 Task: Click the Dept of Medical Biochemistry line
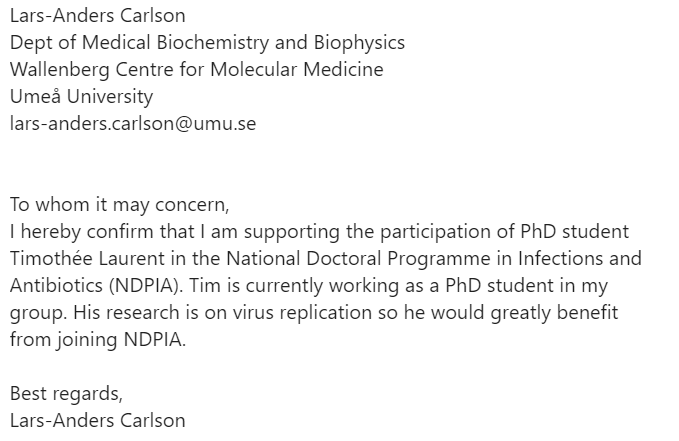click(x=207, y=42)
